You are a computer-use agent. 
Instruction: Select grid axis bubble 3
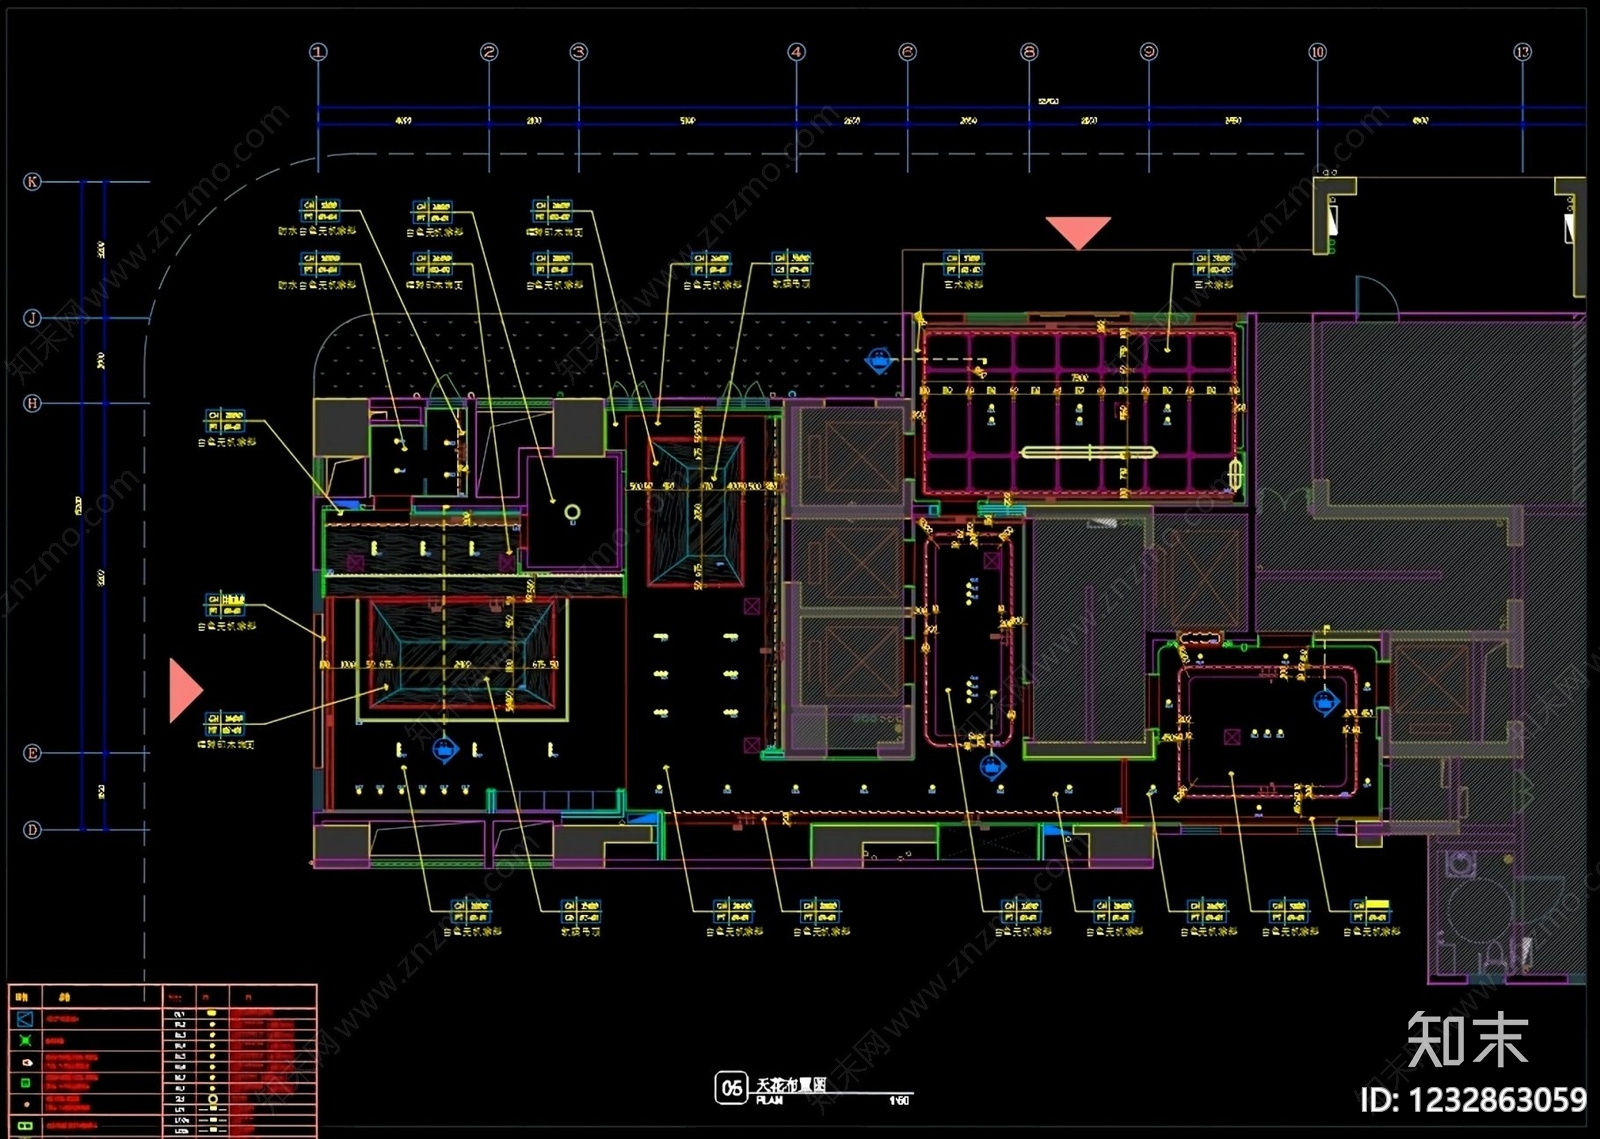(x=579, y=52)
